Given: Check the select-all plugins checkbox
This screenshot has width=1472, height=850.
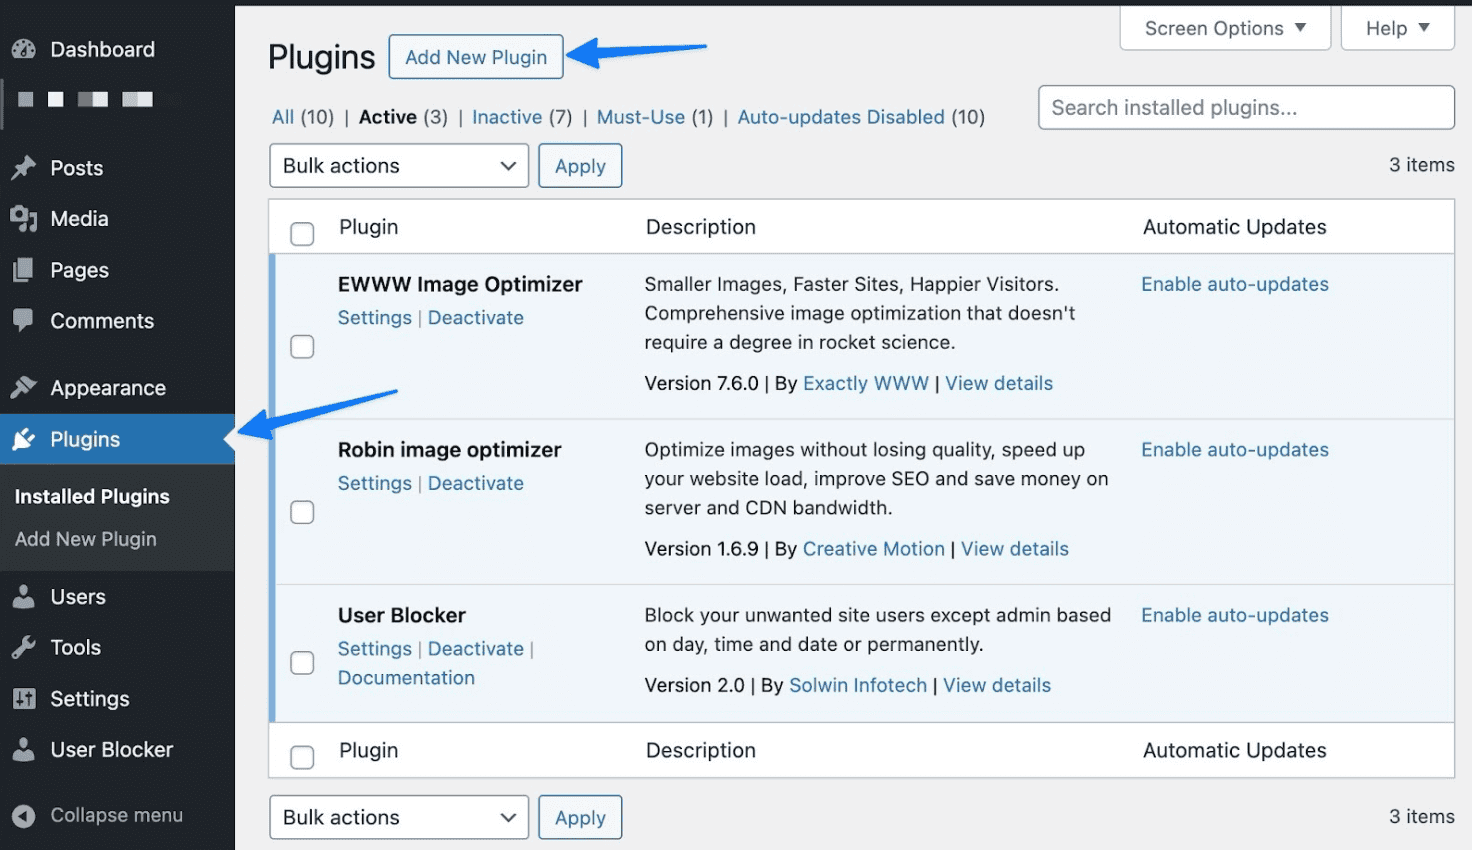Looking at the screenshot, I should pos(302,233).
